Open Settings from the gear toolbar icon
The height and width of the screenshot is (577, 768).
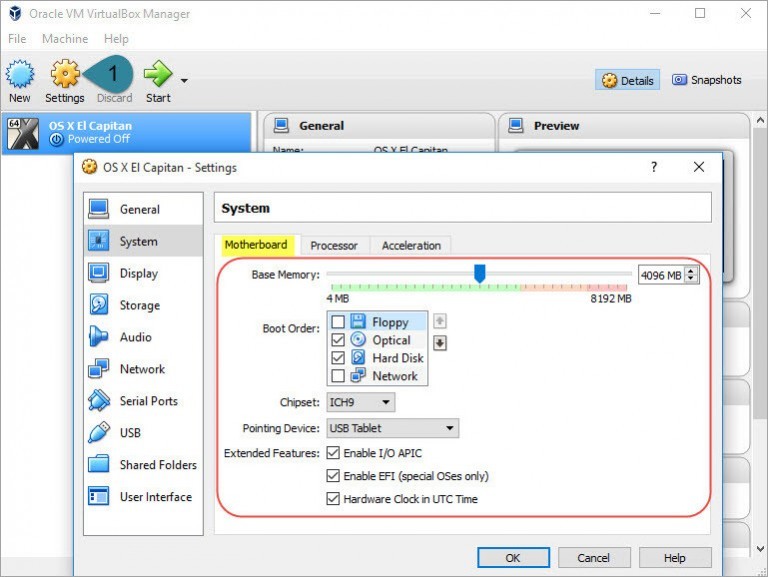pyautogui.click(x=65, y=74)
